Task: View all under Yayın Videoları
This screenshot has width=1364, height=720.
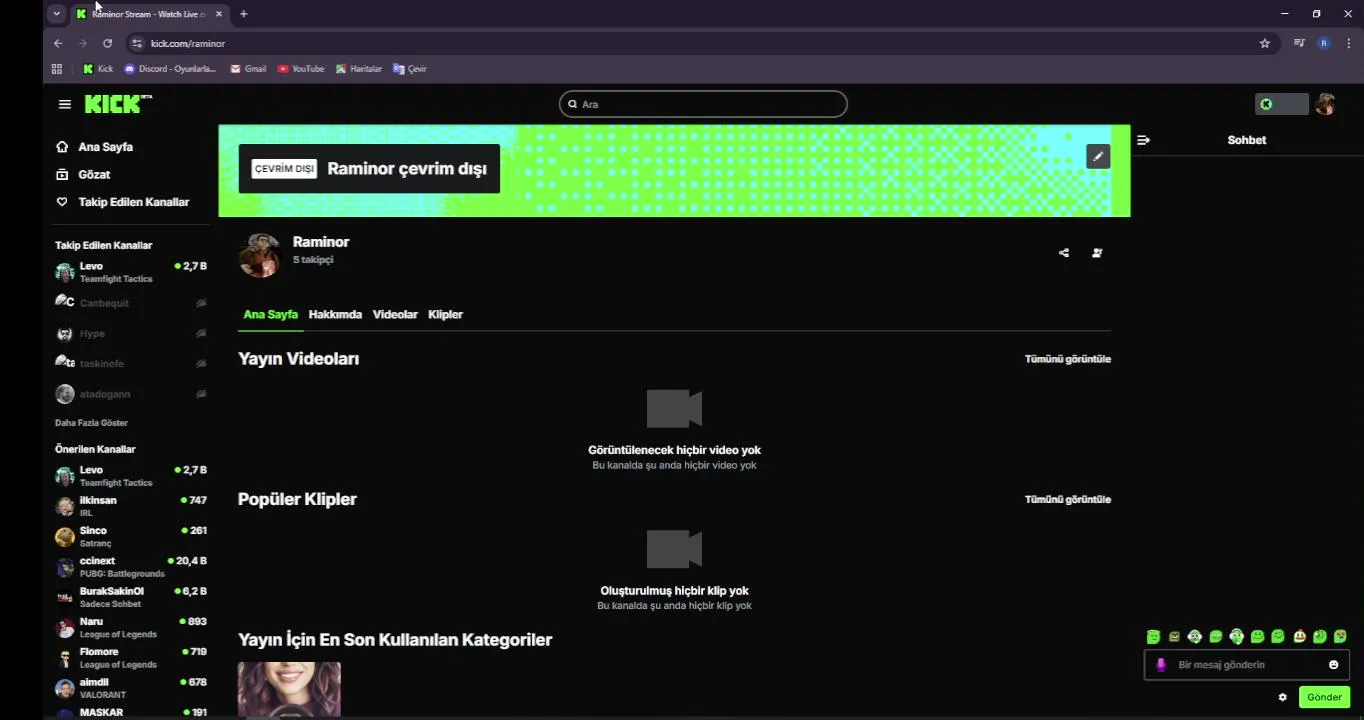Action: pyautogui.click(x=1068, y=359)
